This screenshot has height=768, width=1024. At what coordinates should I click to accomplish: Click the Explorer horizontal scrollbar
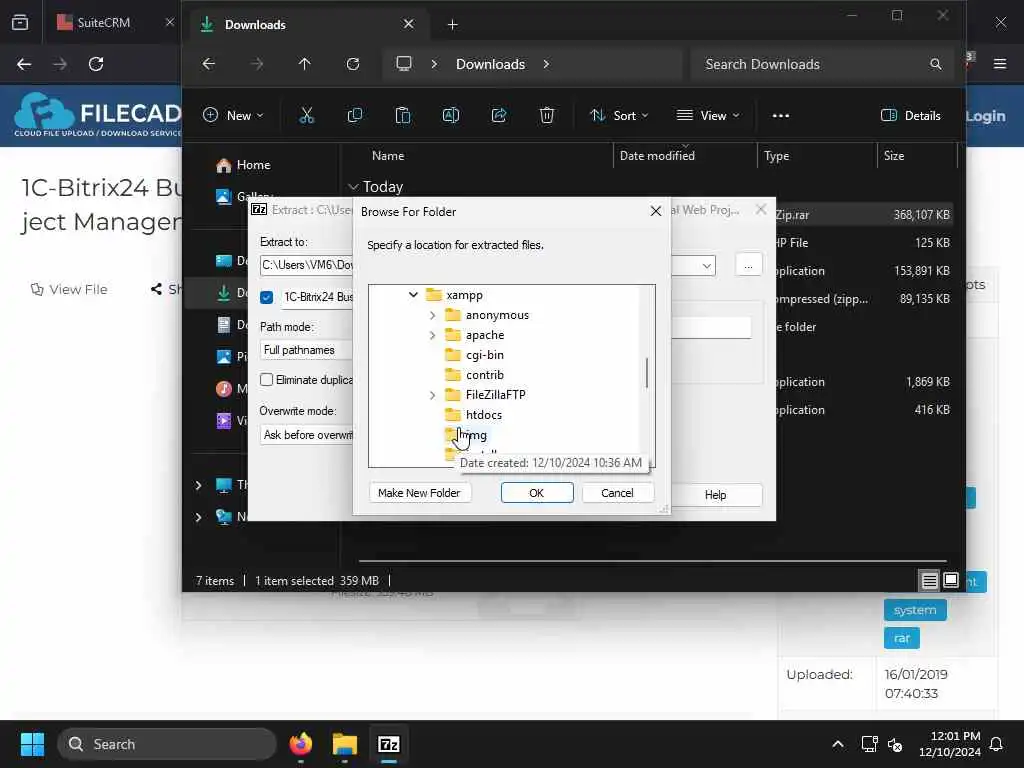point(652,560)
